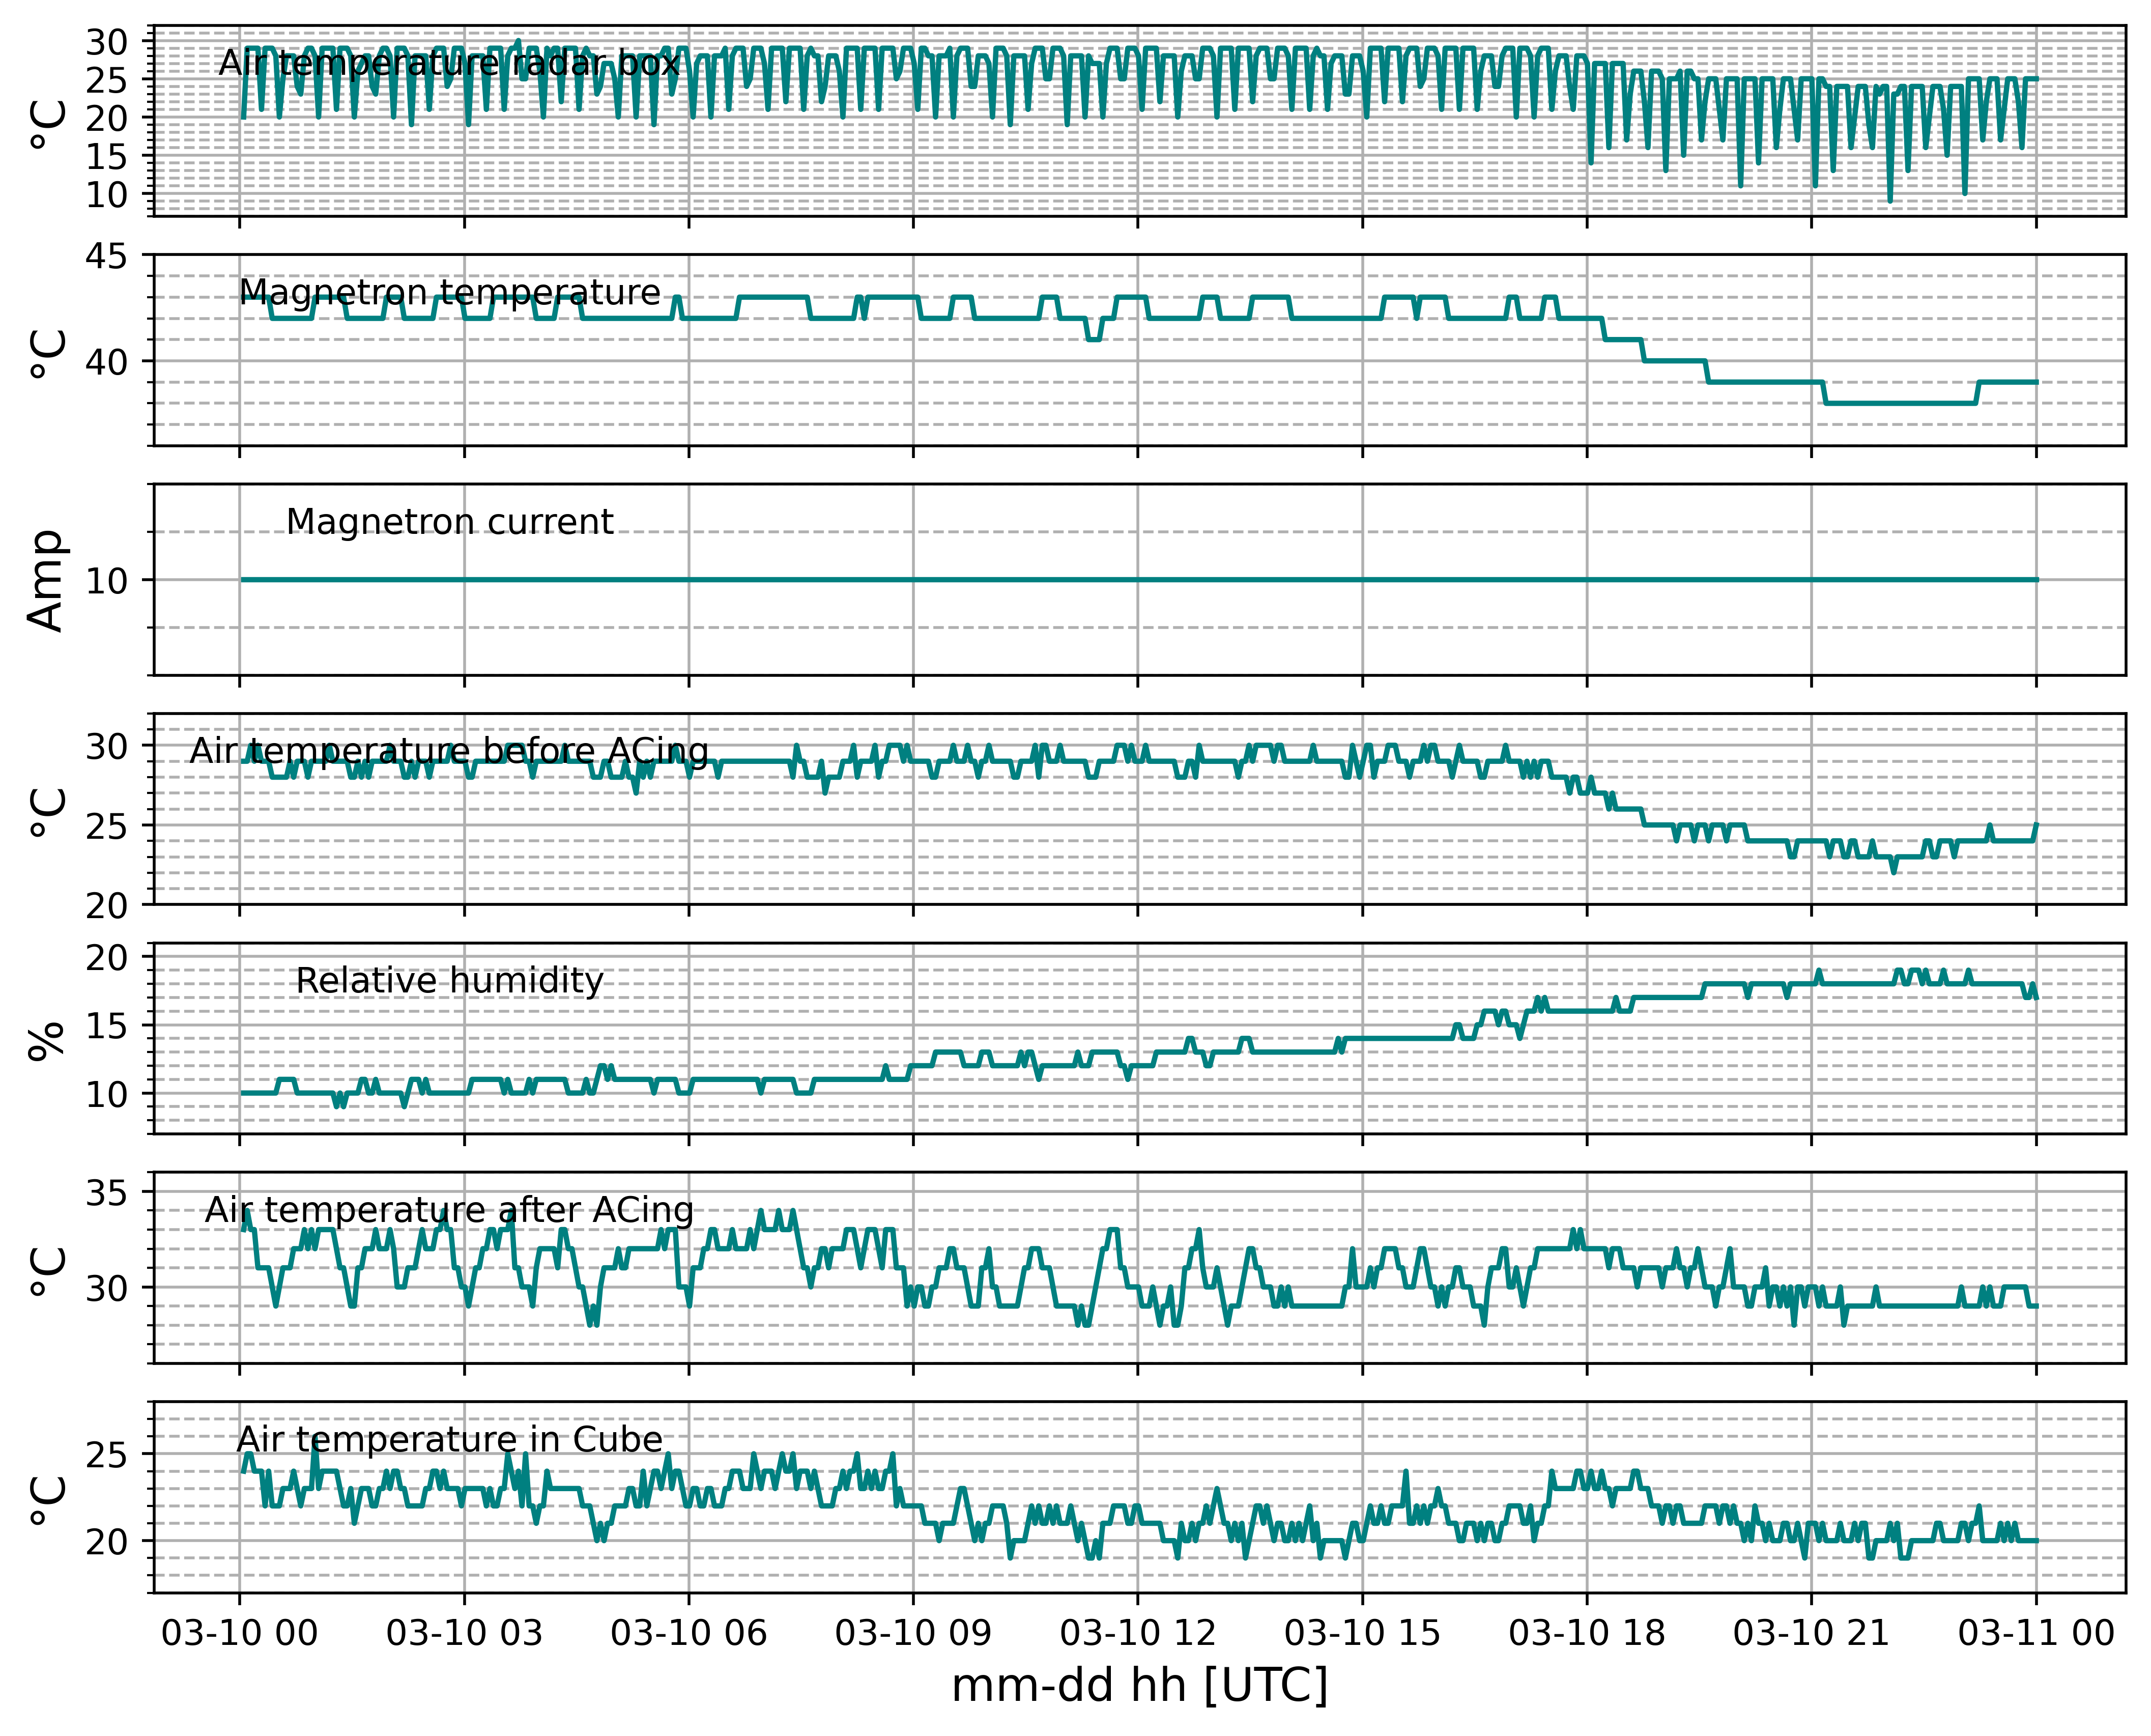Screen dimensions: 2151x1736
Task: Click the 'Air temperature after ACing' title
Action: (449, 1209)
